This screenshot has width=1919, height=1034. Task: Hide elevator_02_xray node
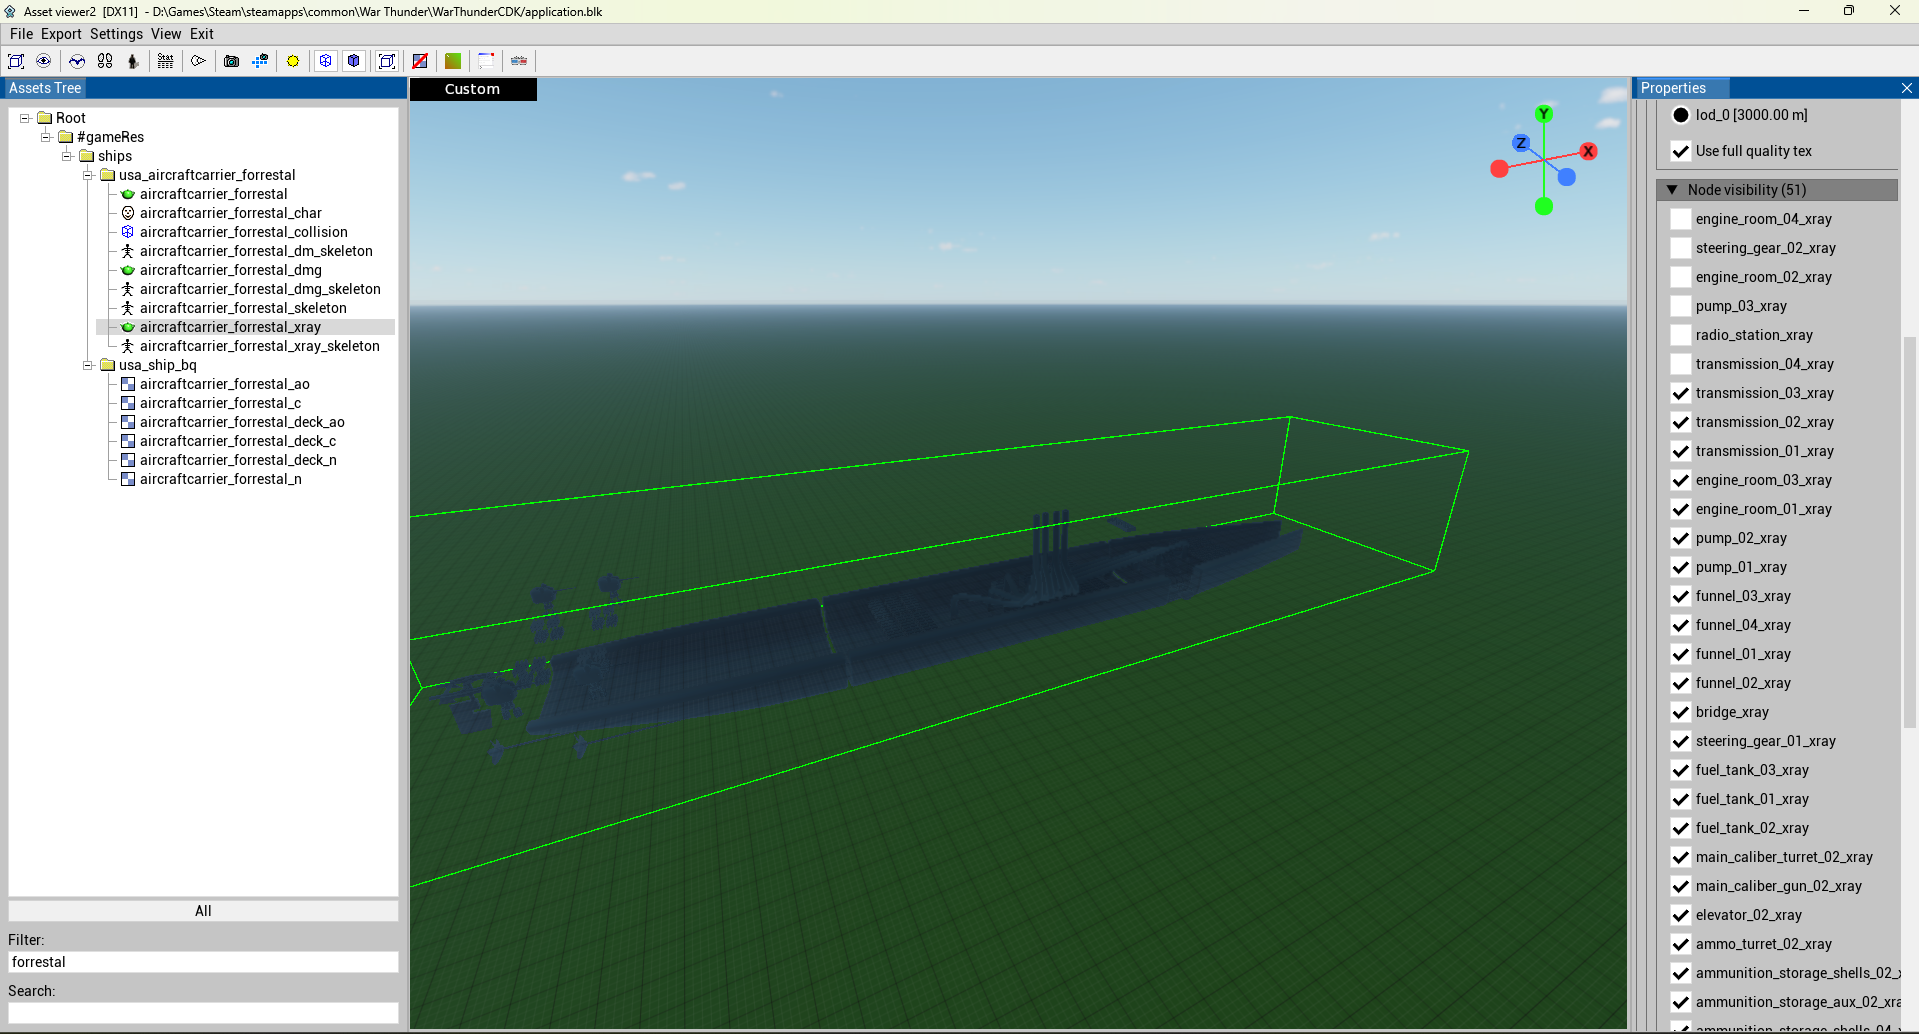click(1681, 915)
